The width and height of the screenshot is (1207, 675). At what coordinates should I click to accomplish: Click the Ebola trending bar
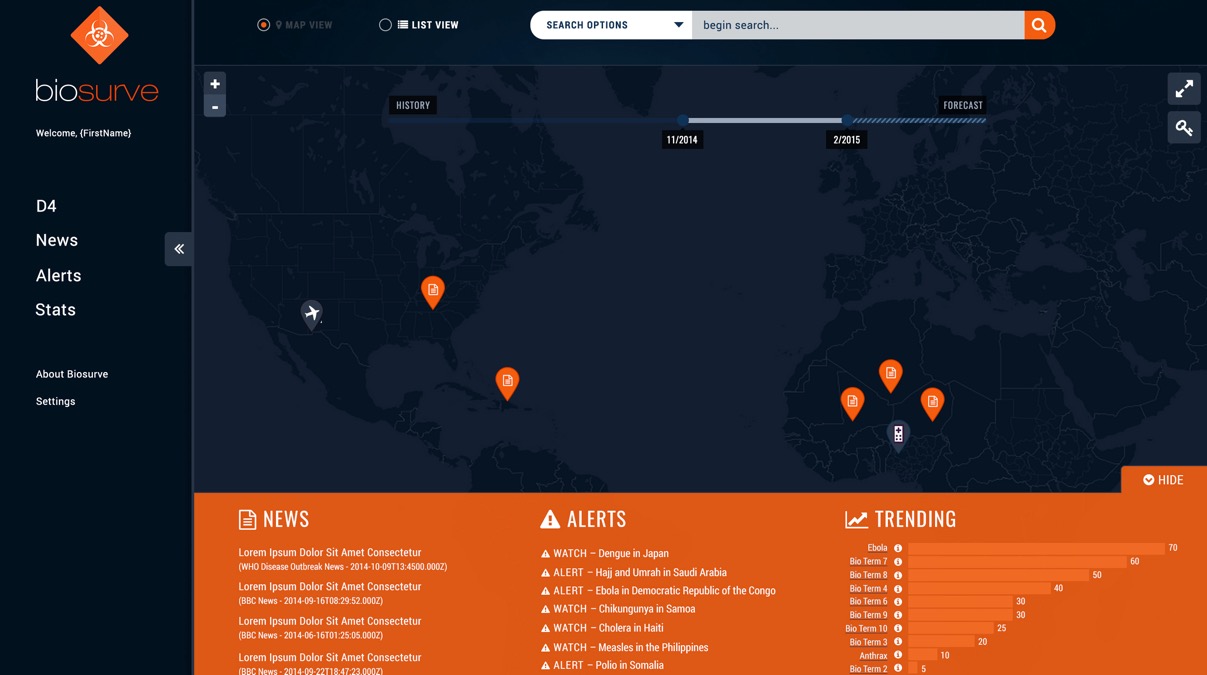1036,548
